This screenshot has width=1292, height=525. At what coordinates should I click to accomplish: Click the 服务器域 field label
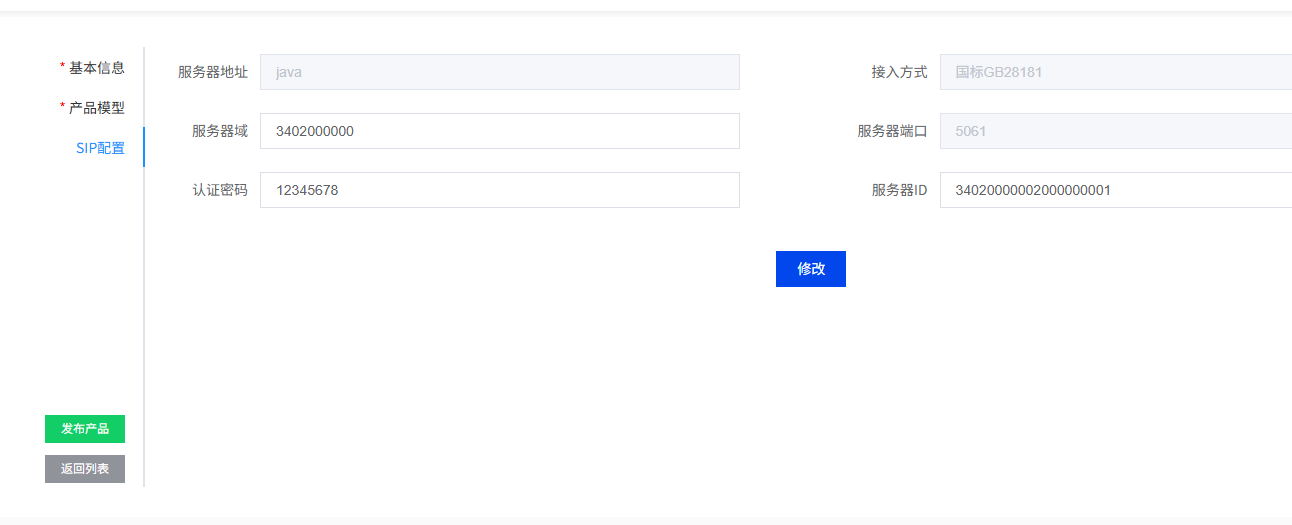click(x=220, y=131)
